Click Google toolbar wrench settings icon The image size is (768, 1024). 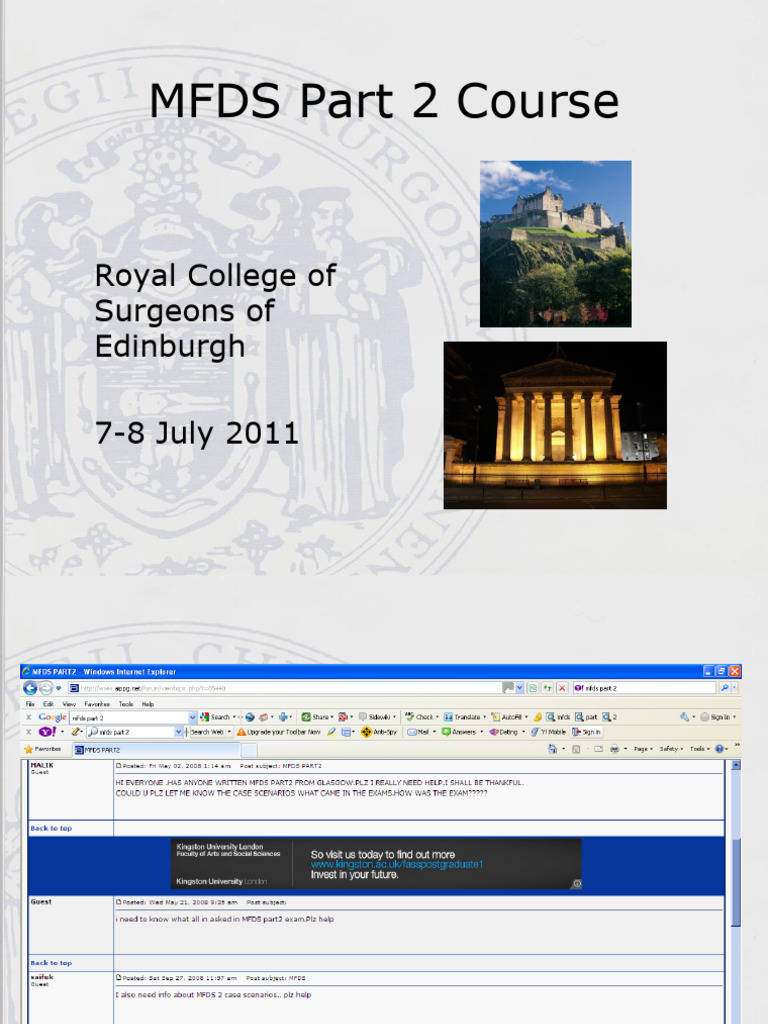pos(684,717)
